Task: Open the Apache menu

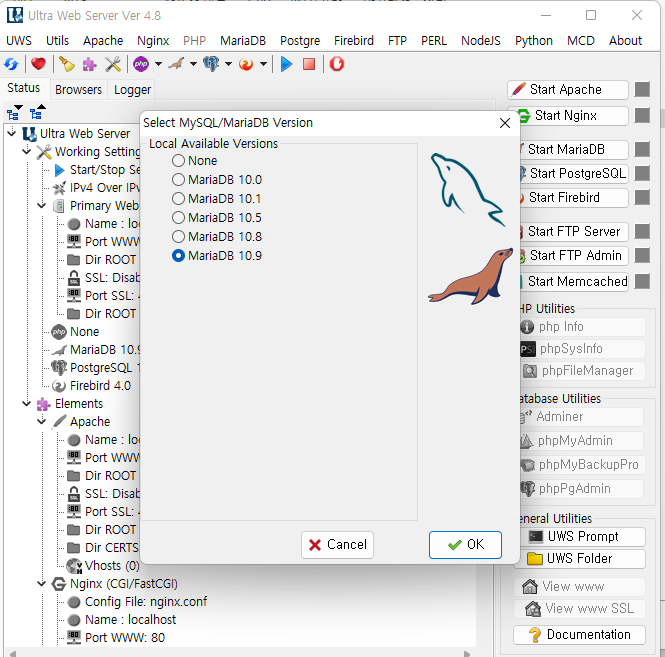Action: pos(103,41)
